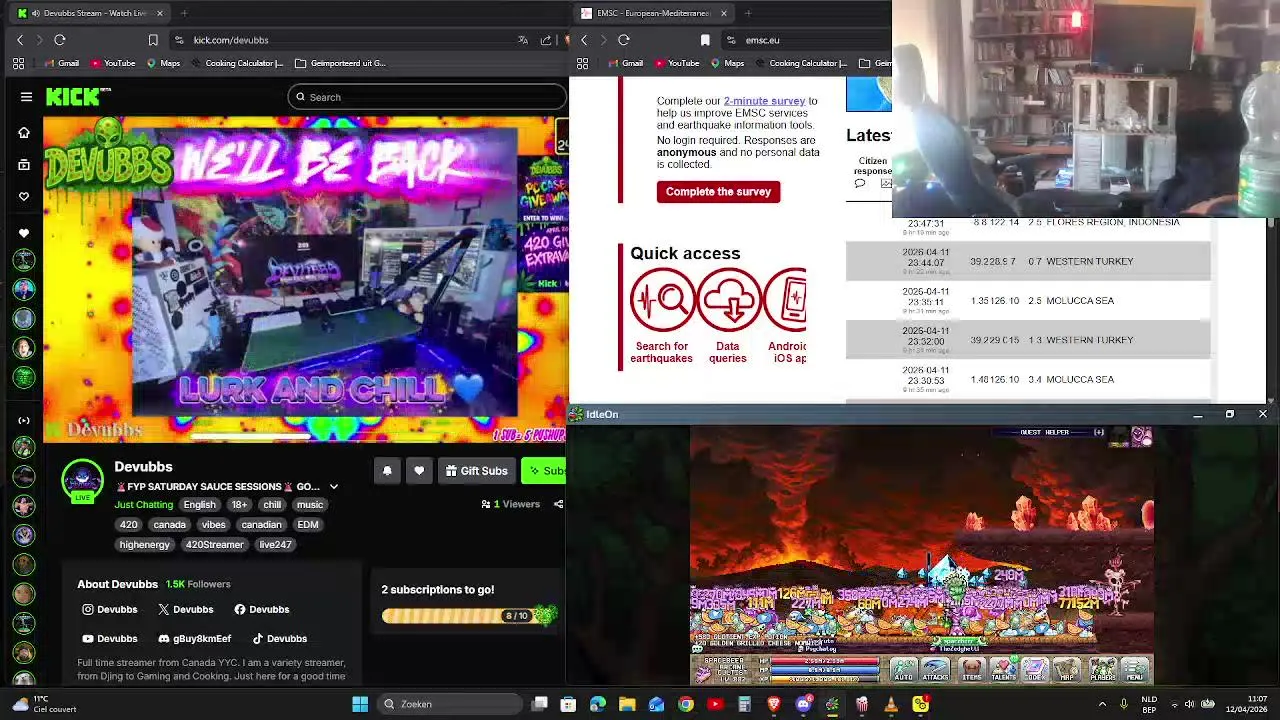This screenshot has width=1280, height=720.
Task: Select Molucca Sea 23:35:11 earthquake row
Action: click(1028, 301)
